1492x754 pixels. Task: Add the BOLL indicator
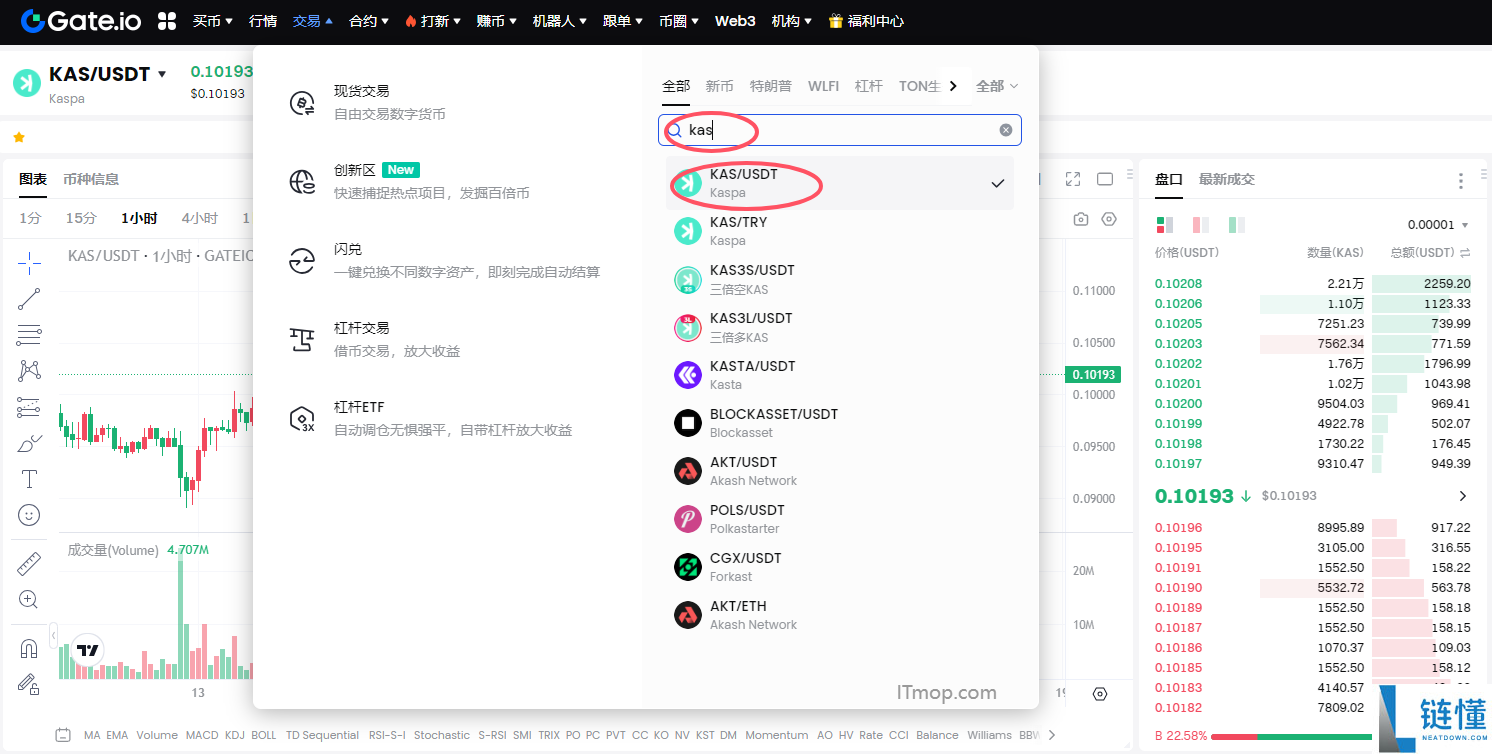[x=264, y=735]
